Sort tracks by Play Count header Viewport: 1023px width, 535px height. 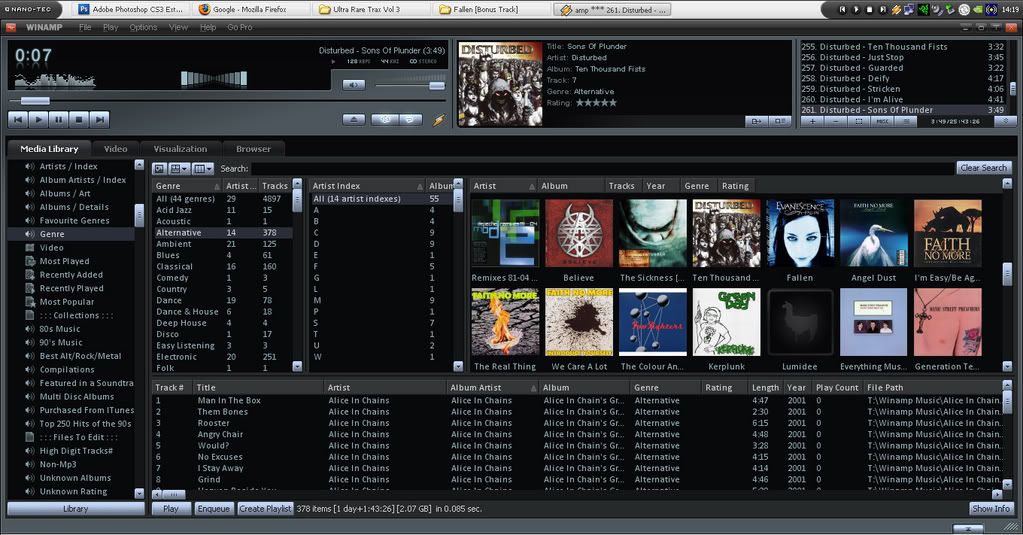pyautogui.click(x=837, y=388)
